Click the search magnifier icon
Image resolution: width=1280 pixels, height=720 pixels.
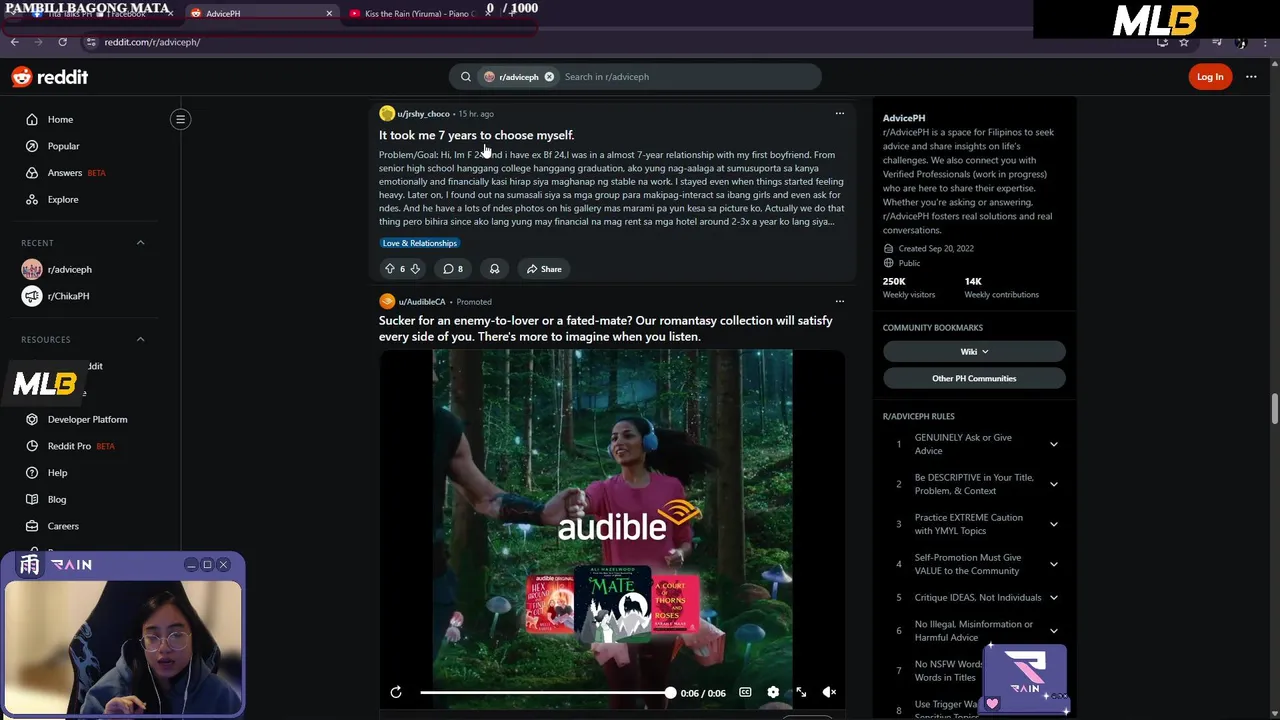coord(465,77)
